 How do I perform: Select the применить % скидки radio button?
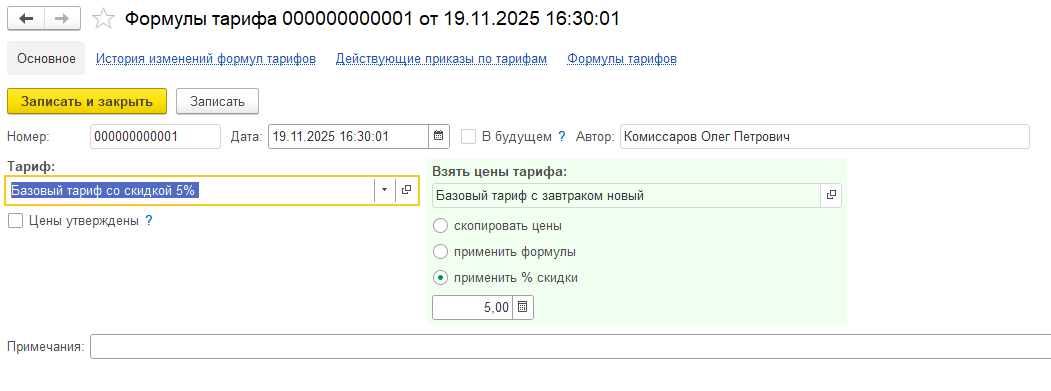440,277
